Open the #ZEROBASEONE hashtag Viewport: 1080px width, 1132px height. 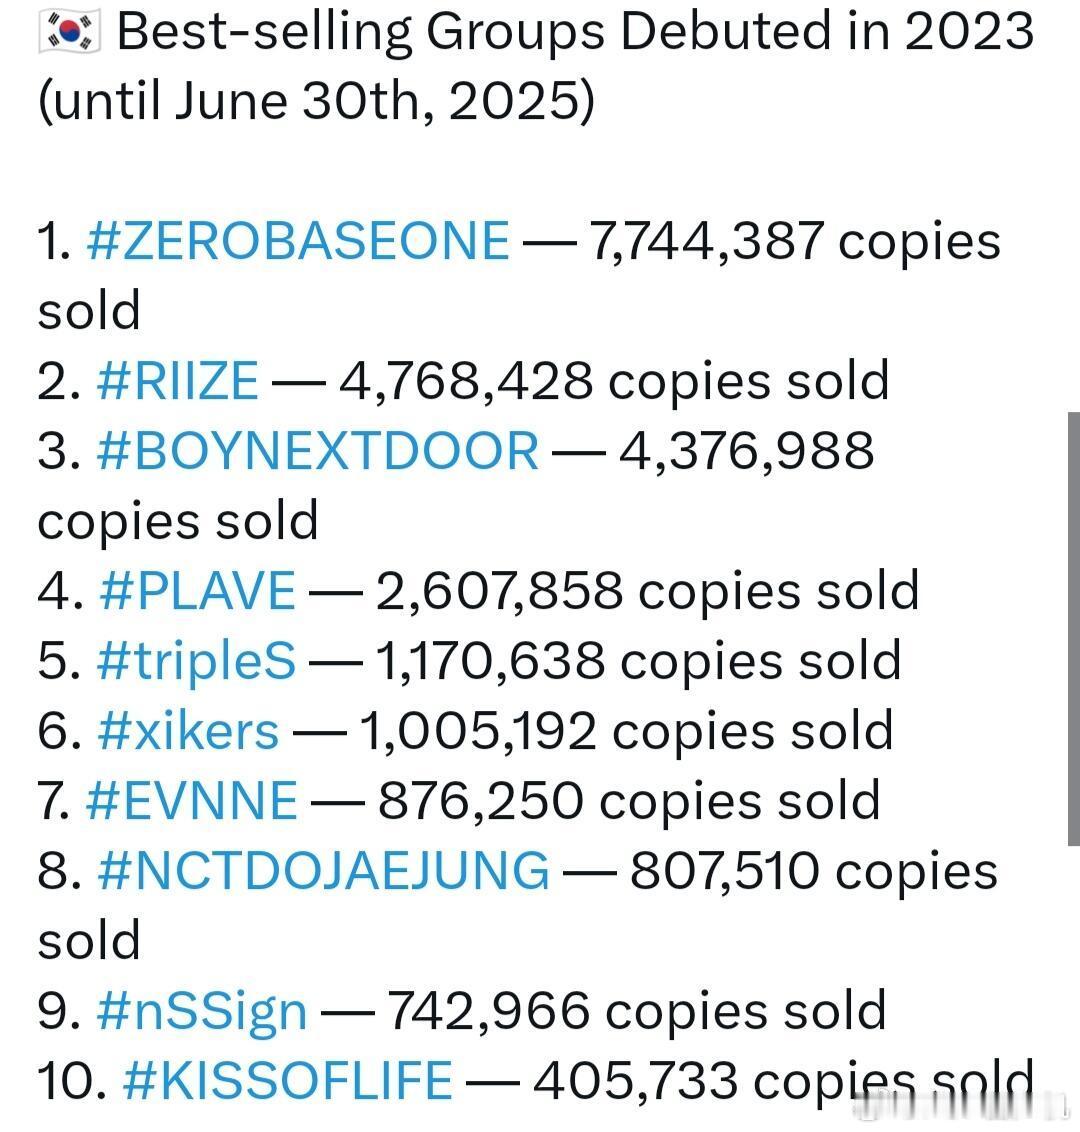297,240
